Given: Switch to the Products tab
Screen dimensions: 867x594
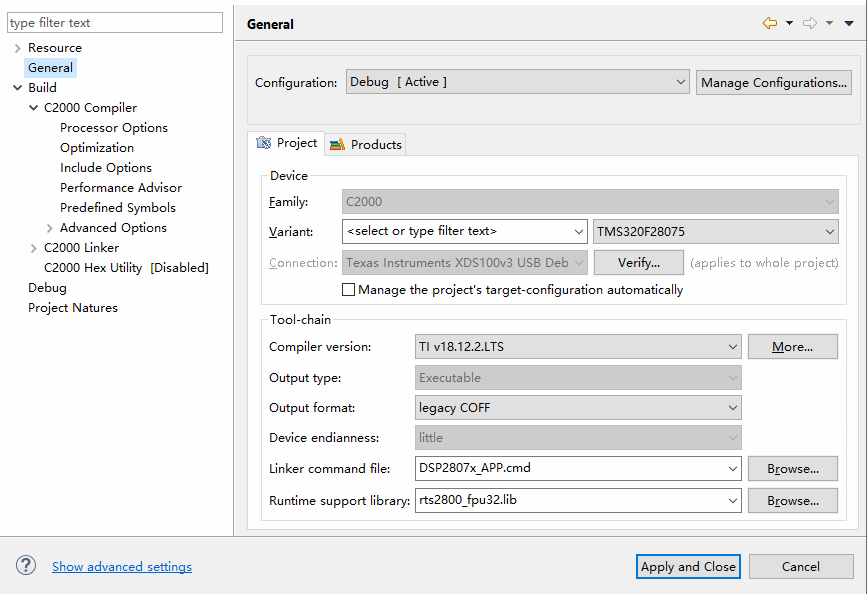Looking at the screenshot, I should [366, 145].
